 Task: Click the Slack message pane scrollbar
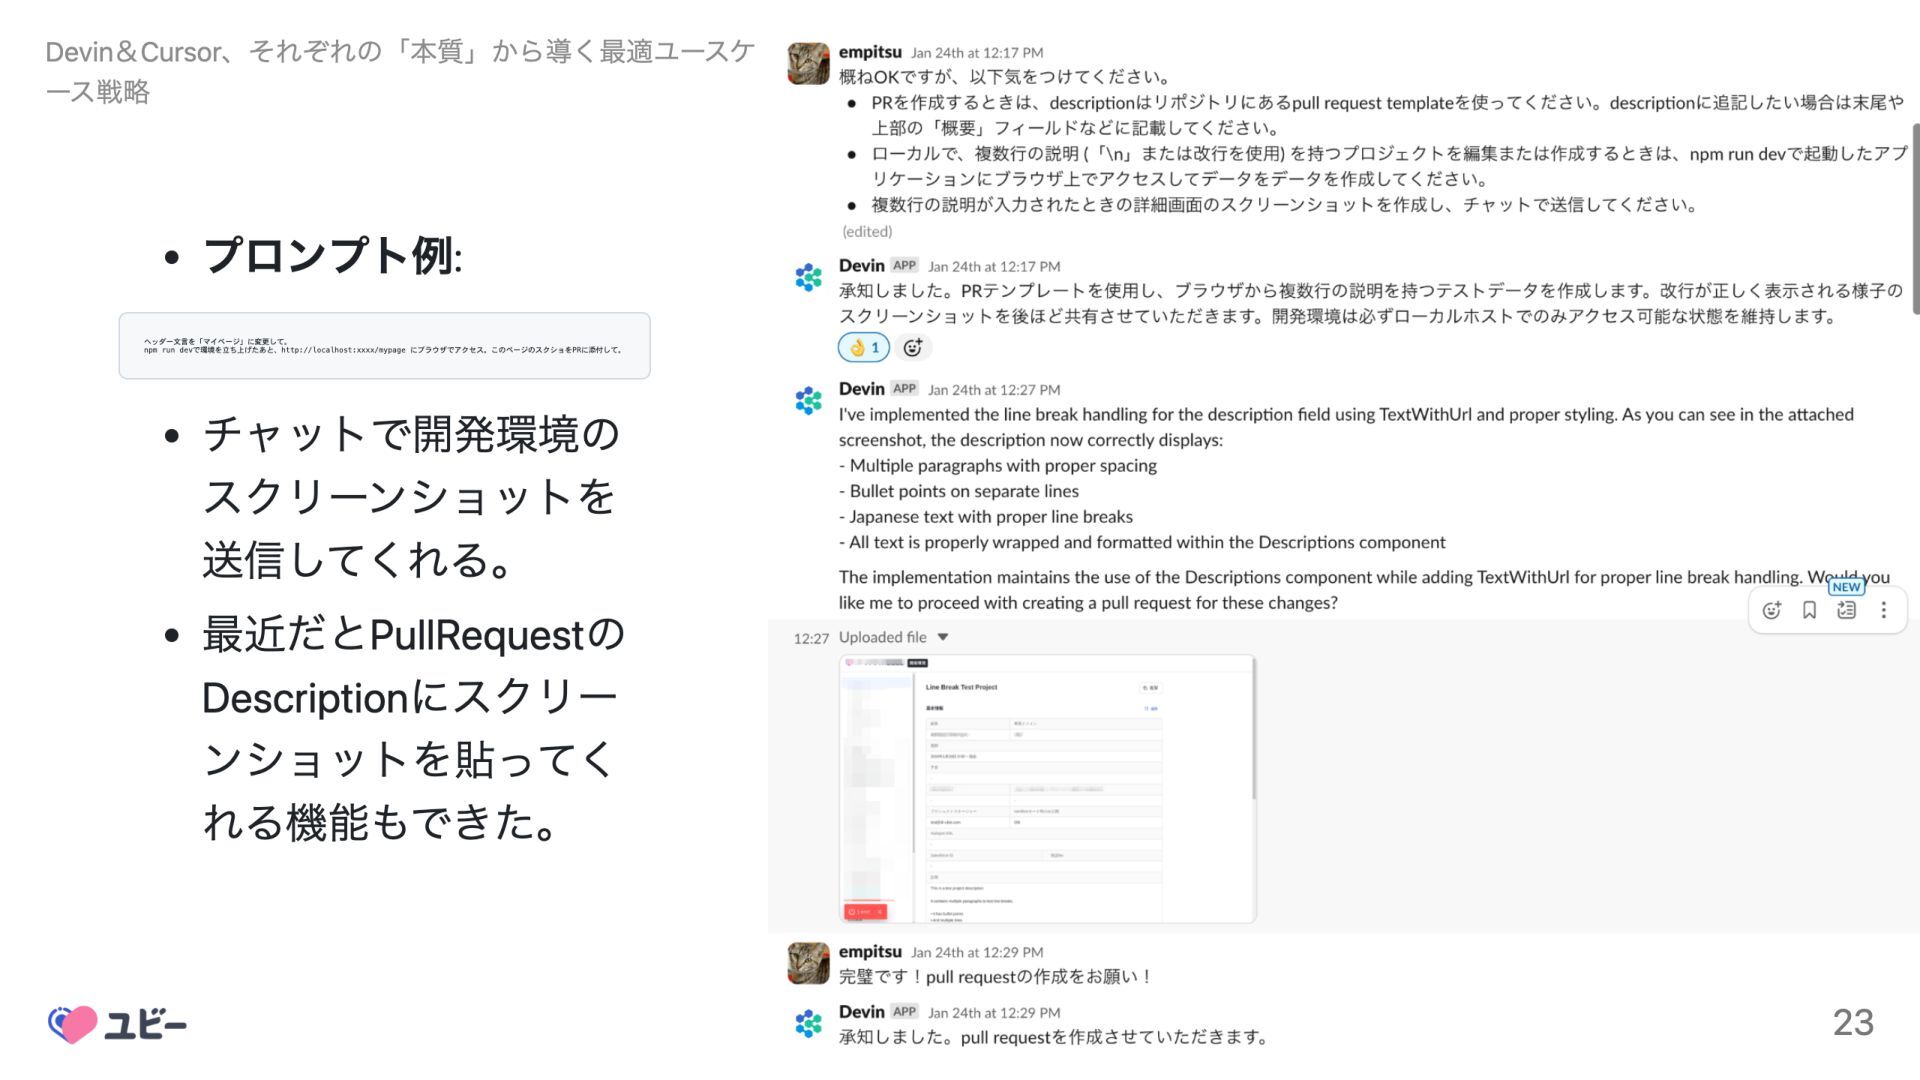pos(1915,218)
